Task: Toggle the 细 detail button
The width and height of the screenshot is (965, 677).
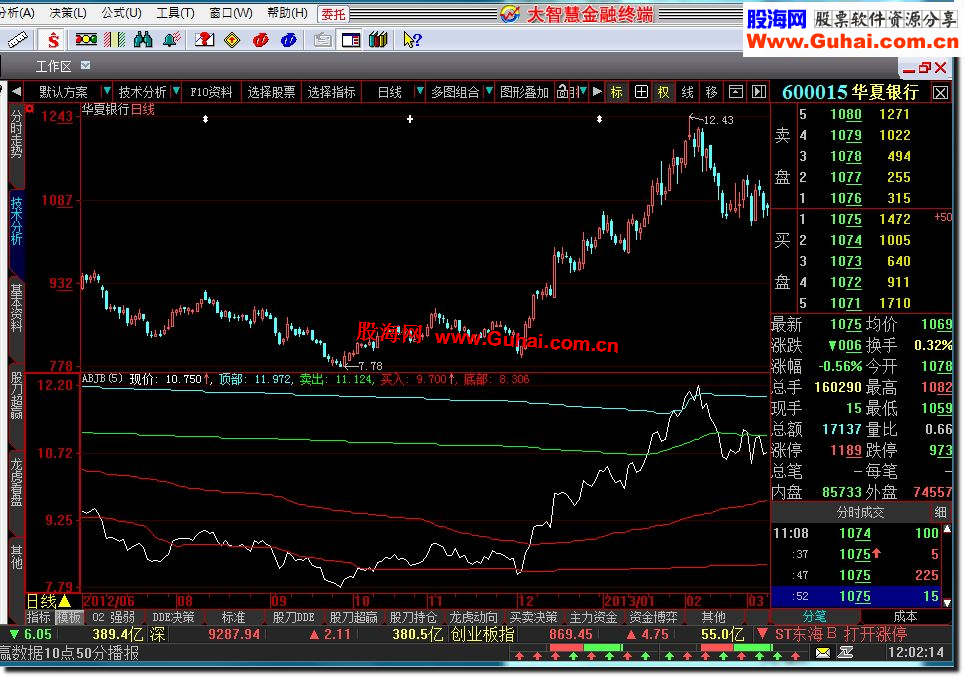Action: 940,512
